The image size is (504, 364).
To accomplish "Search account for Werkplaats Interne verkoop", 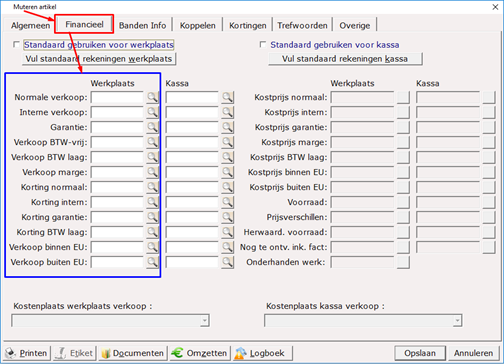I will (x=152, y=112).
